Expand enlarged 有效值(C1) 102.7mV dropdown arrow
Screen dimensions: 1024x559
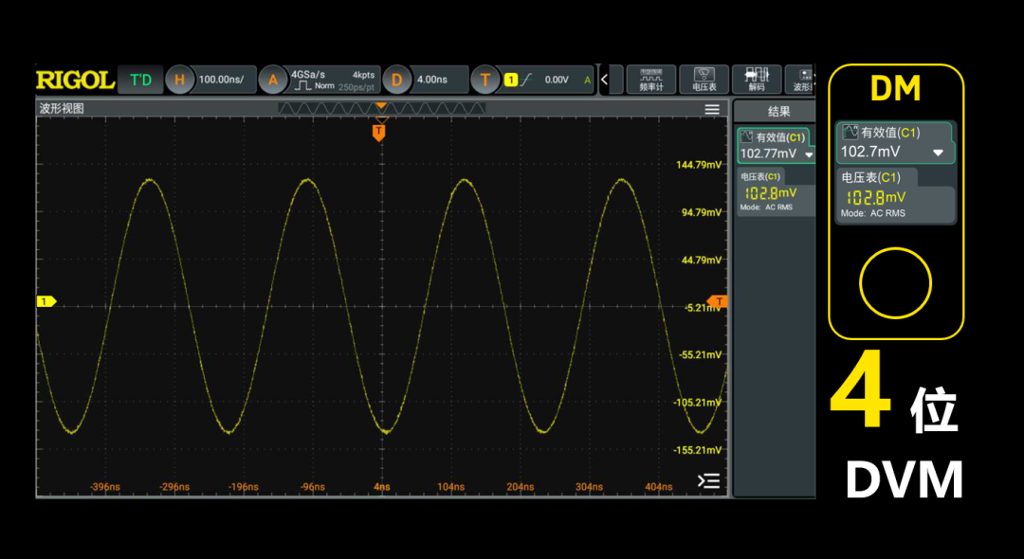(x=938, y=153)
